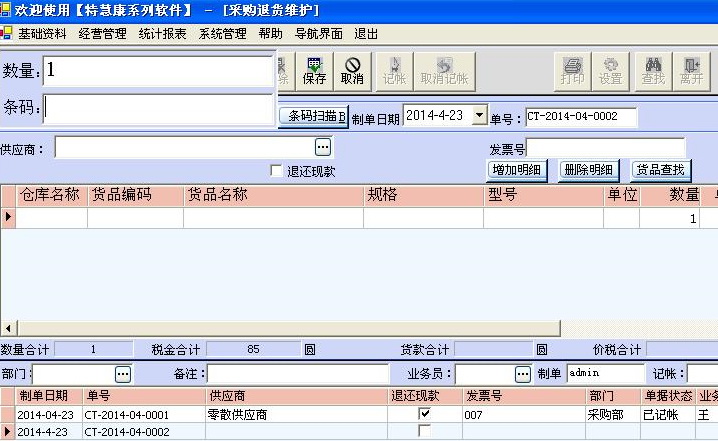The image size is (718, 441).
Task: Open the 帮助 menu
Action: (x=270, y=34)
